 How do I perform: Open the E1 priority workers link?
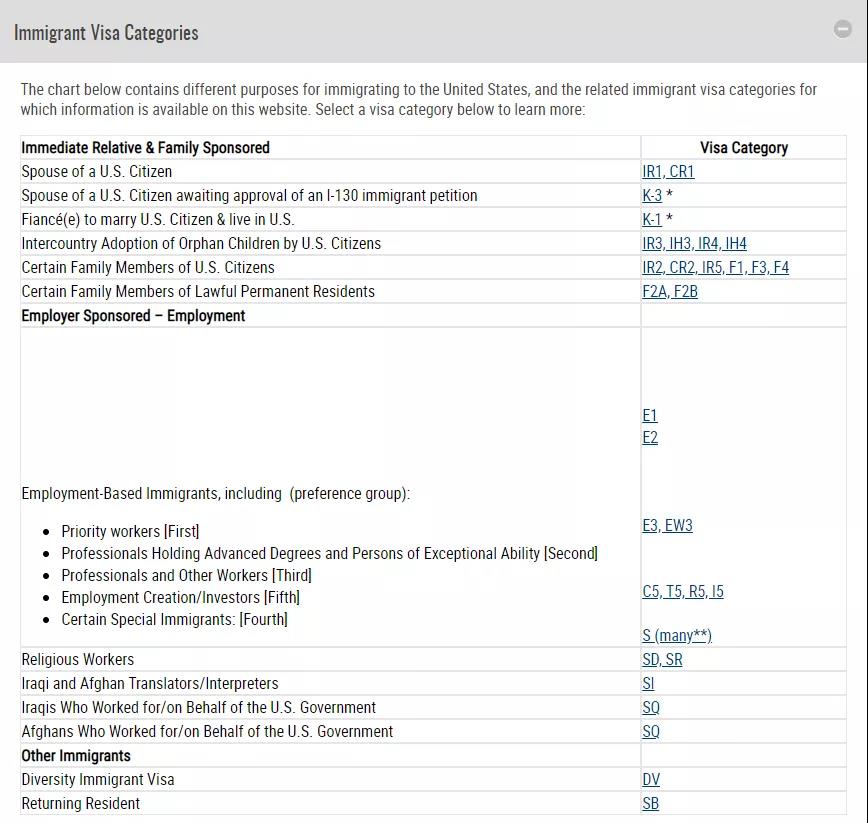(x=650, y=415)
